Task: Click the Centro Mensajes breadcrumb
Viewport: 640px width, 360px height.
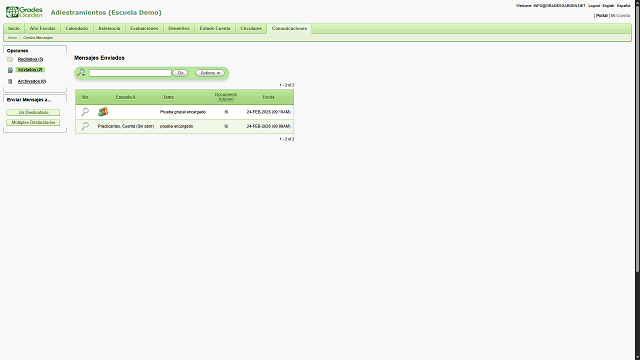Action: click(38, 38)
